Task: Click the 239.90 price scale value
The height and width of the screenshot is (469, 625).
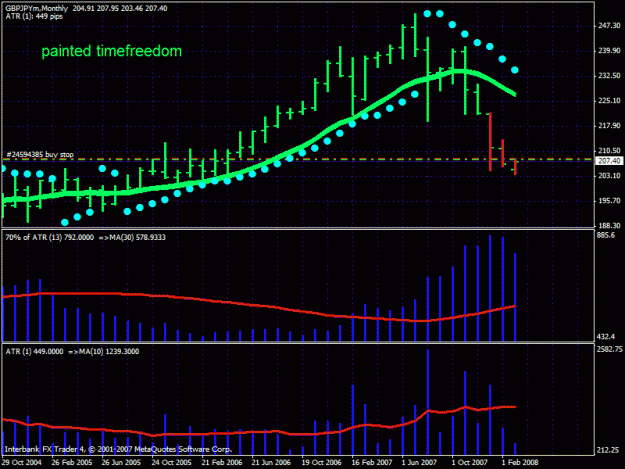Action: click(609, 51)
